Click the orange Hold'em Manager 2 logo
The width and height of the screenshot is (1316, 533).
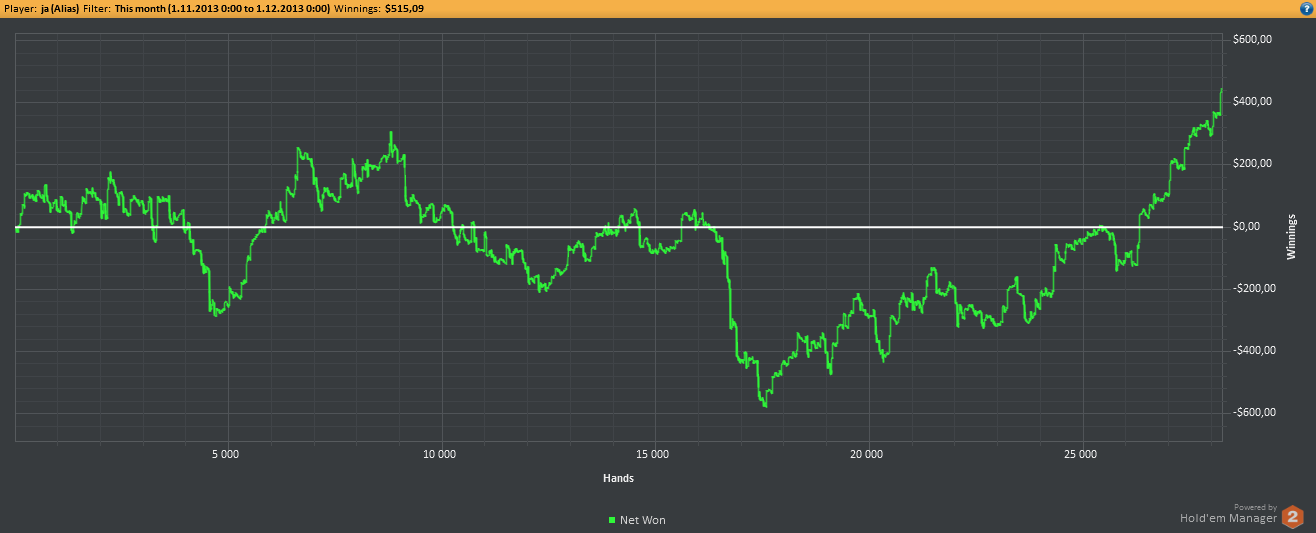coord(1293,517)
